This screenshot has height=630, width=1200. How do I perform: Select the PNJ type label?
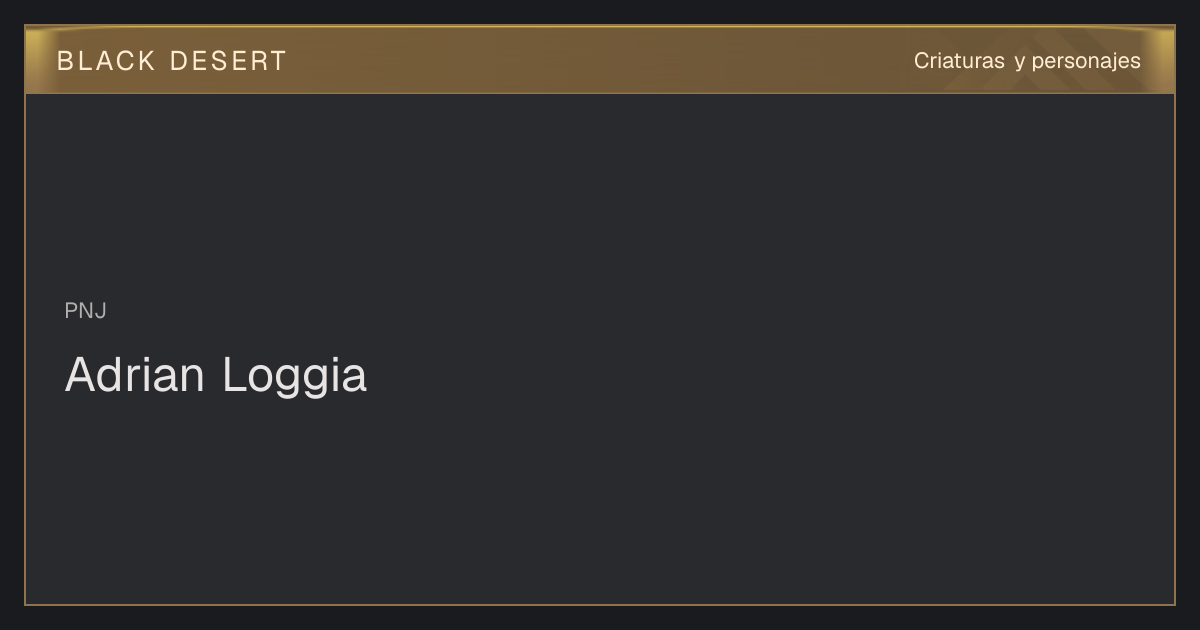click(x=85, y=311)
